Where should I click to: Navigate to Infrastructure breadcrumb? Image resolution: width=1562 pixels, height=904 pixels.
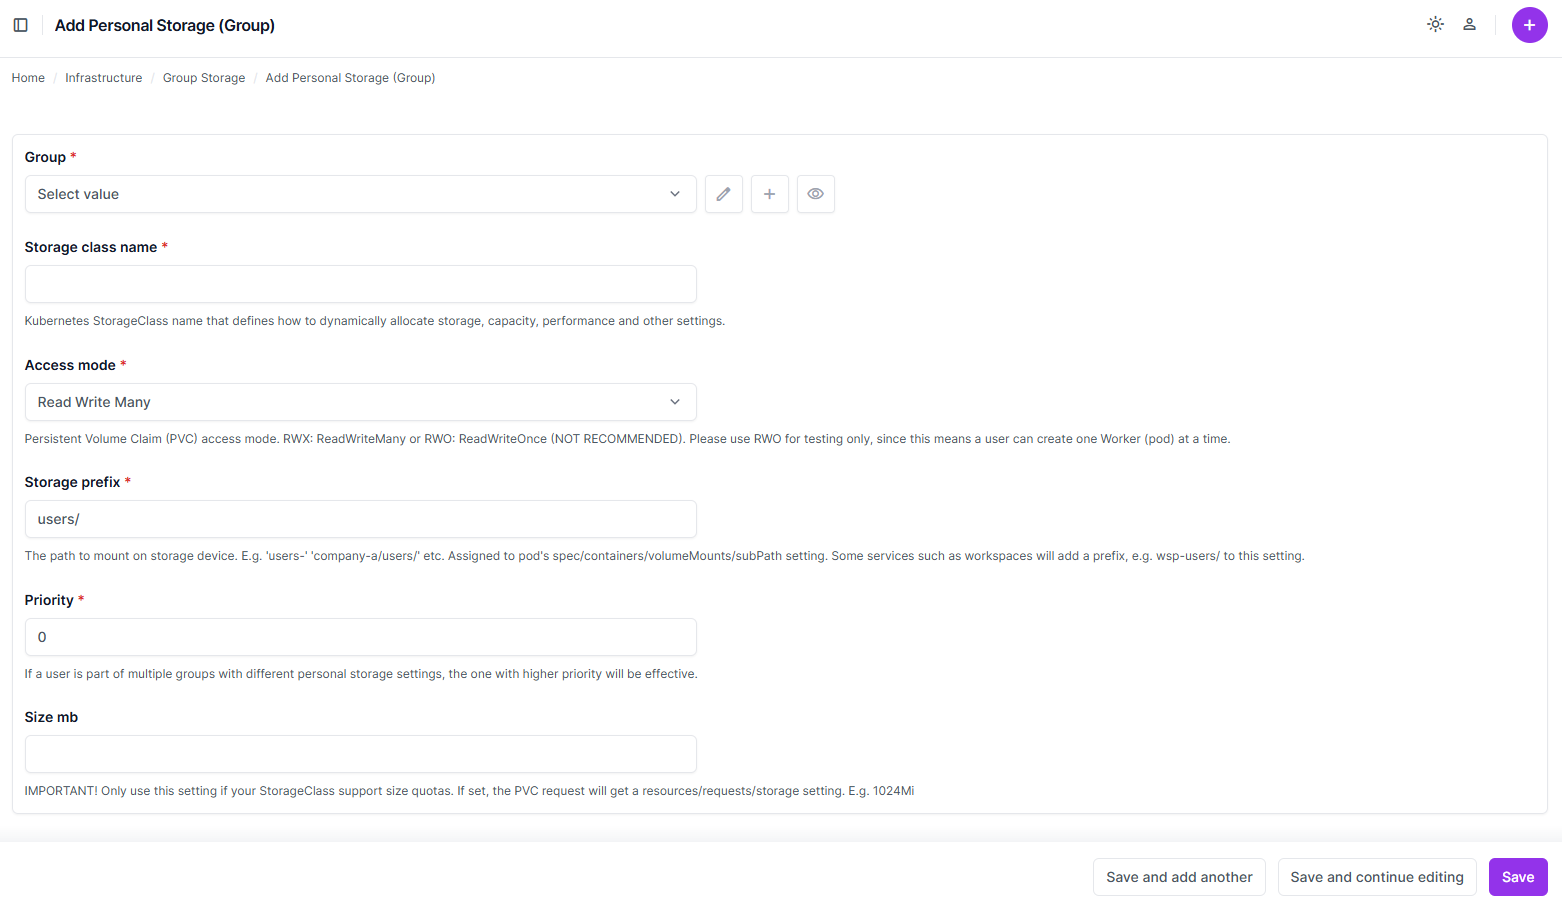104,78
